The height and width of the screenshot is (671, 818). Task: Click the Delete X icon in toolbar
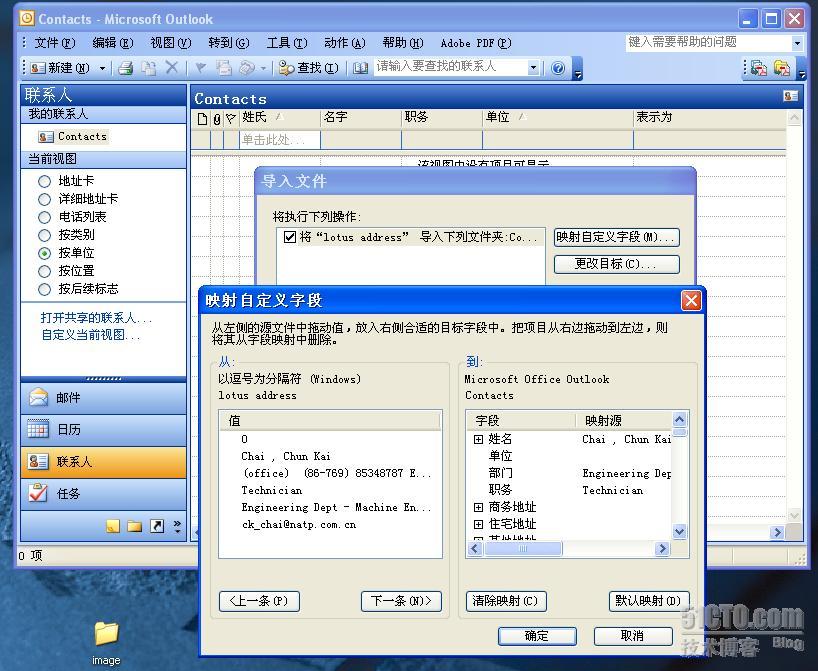pyautogui.click(x=172, y=68)
